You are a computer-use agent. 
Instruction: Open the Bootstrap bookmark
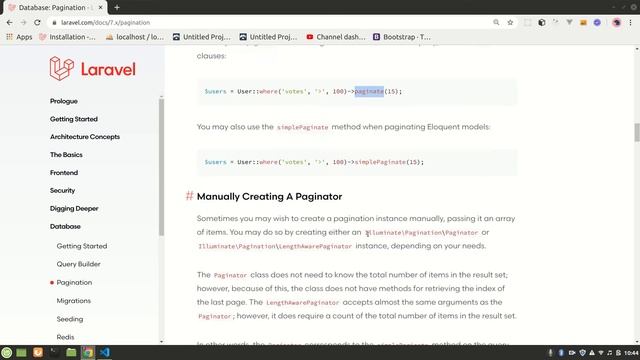(x=402, y=37)
